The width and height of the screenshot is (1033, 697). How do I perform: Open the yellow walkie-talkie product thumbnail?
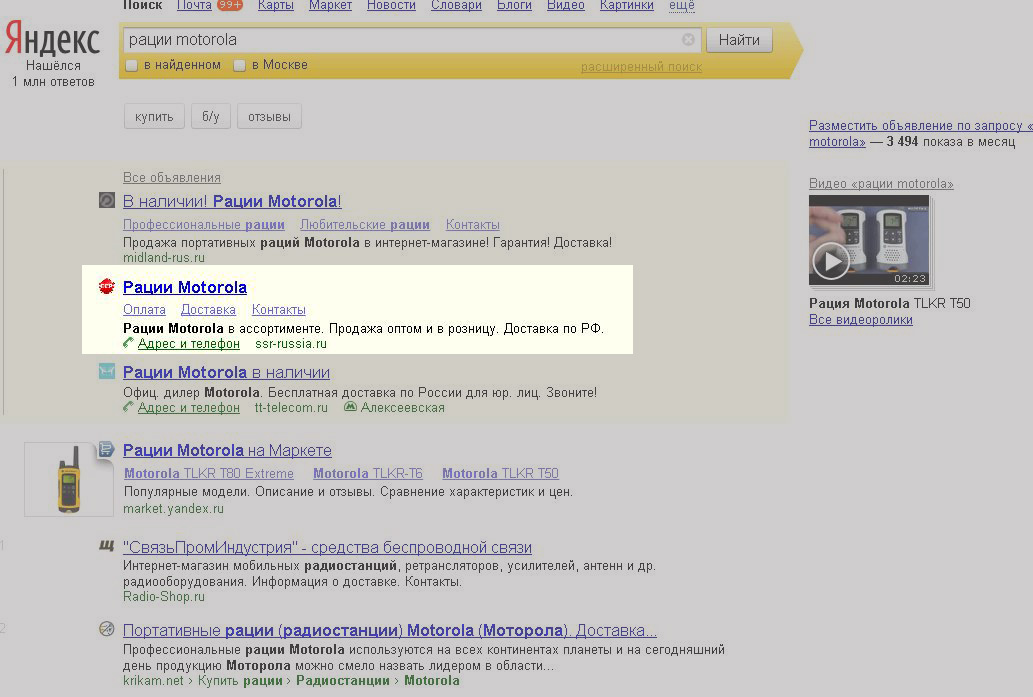tap(69, 479)
